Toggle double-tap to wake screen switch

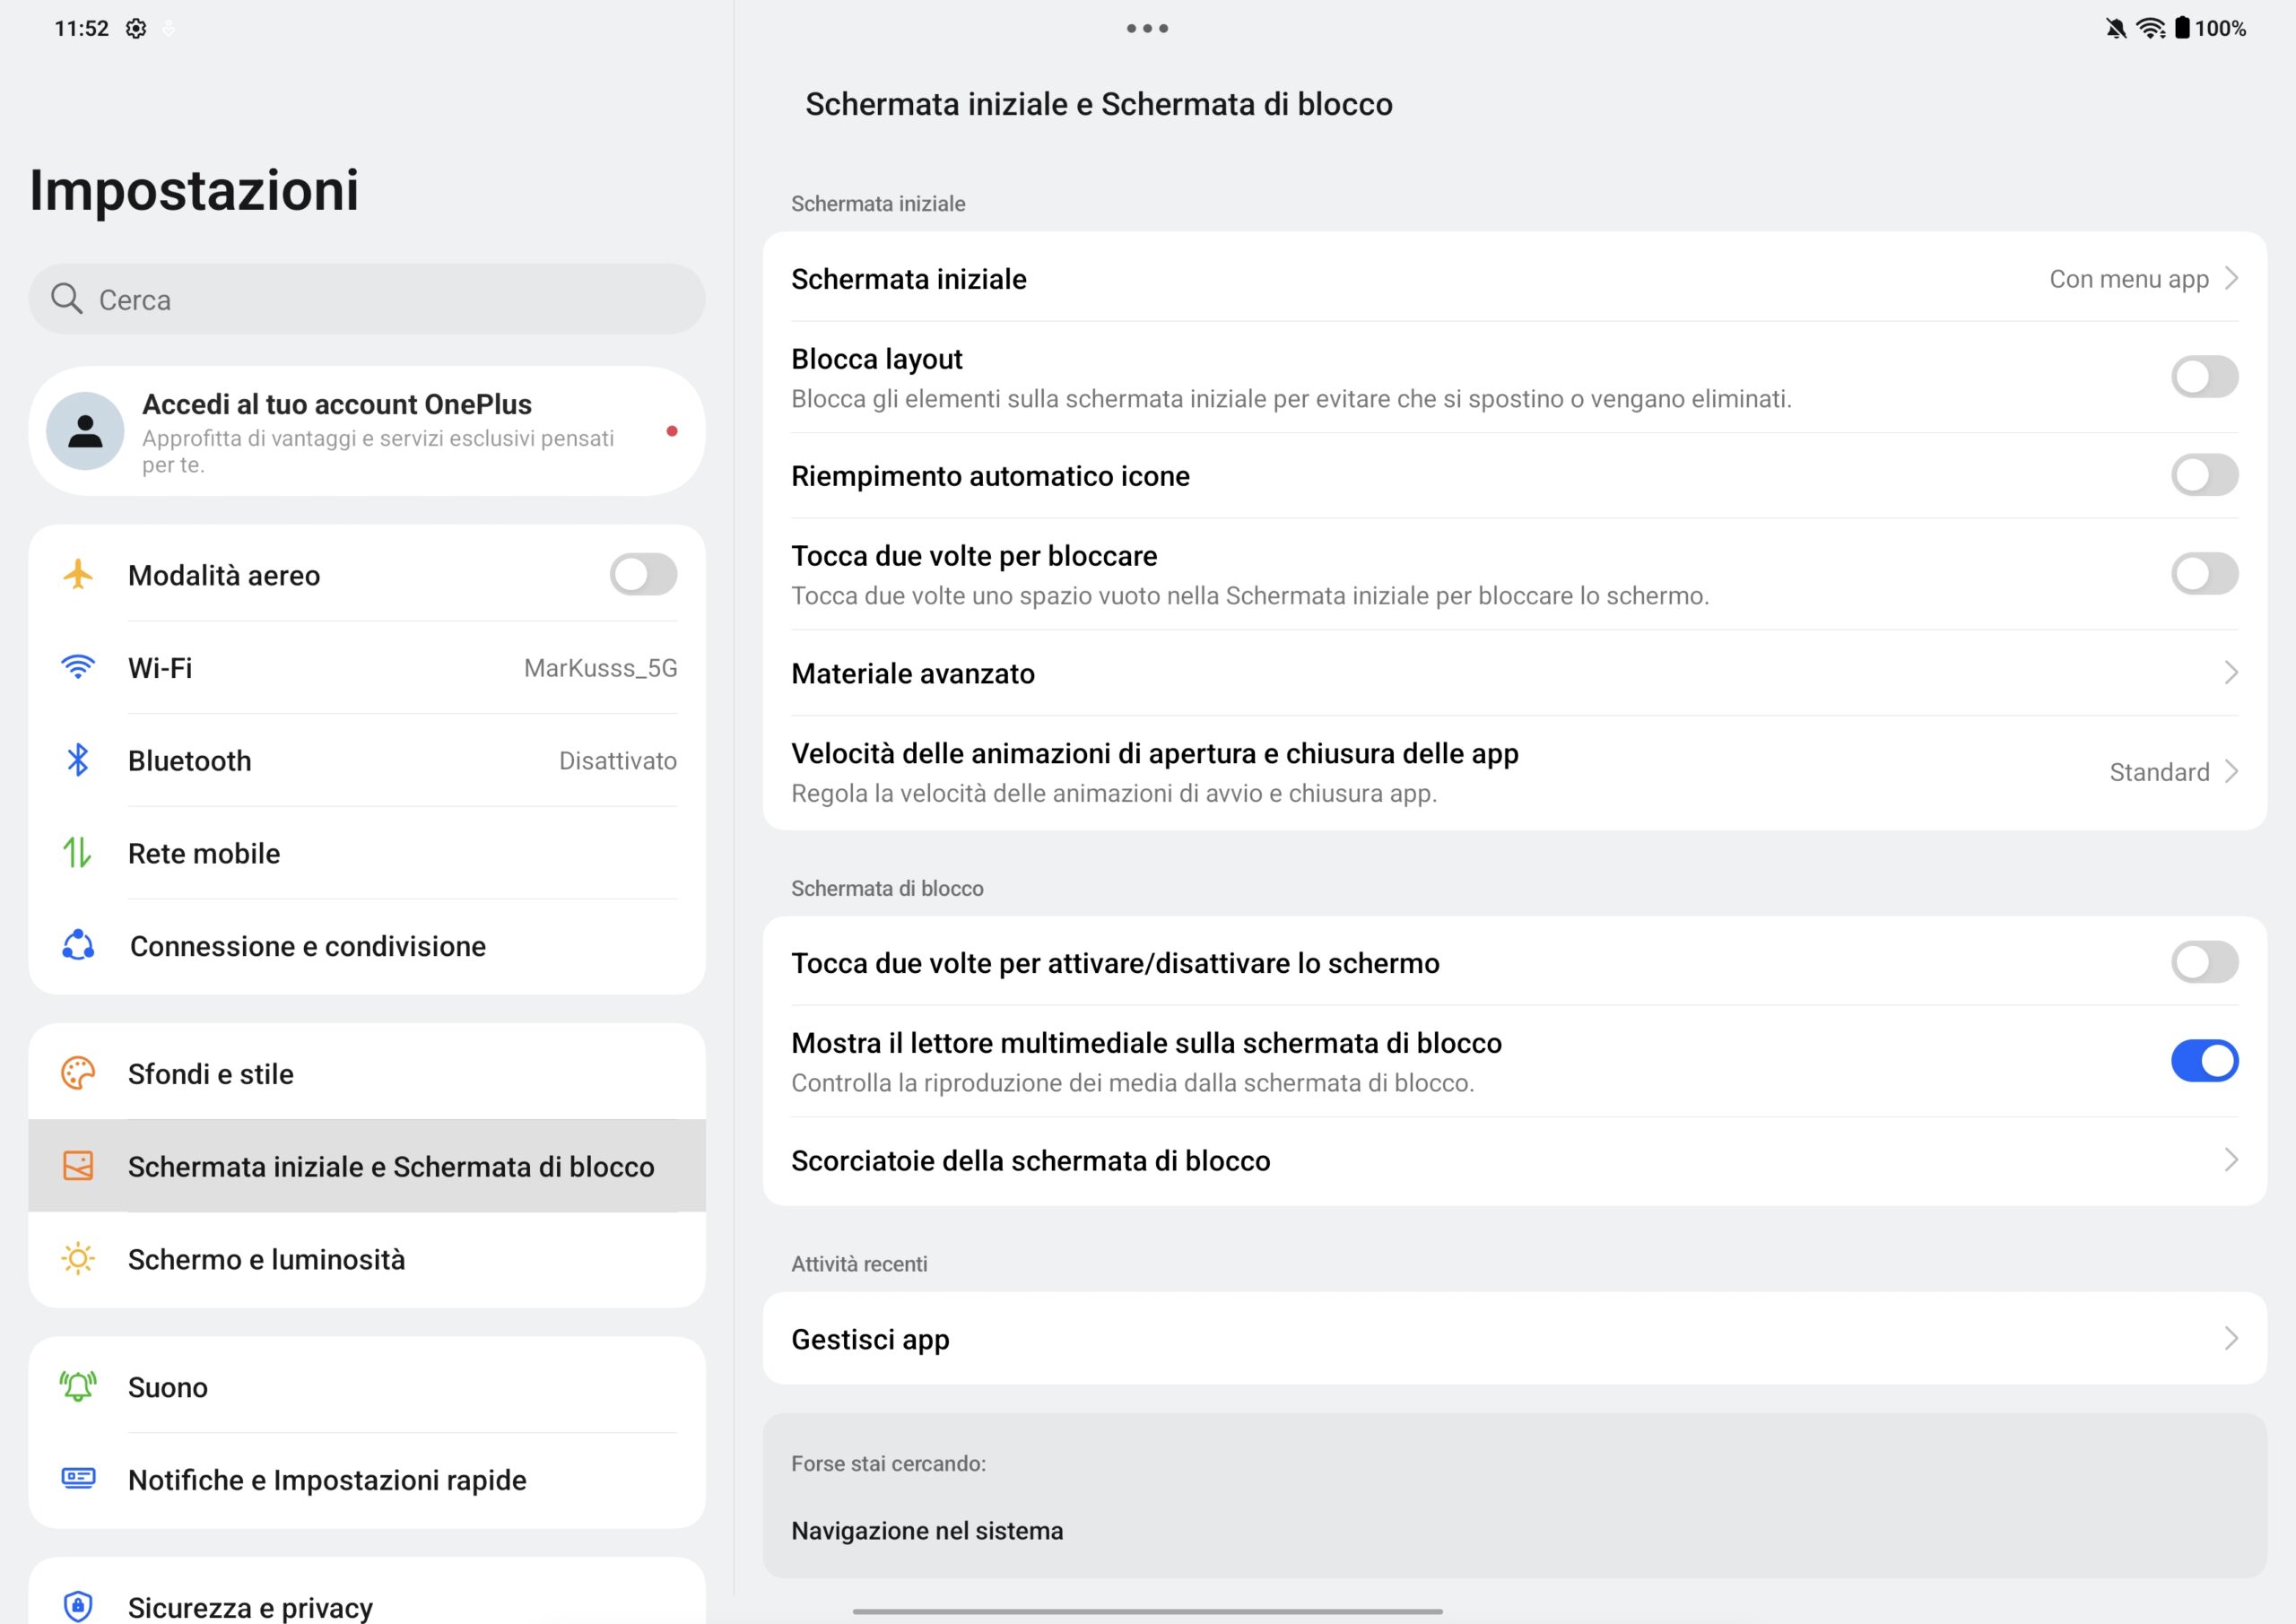click(x=2204, y=962)
